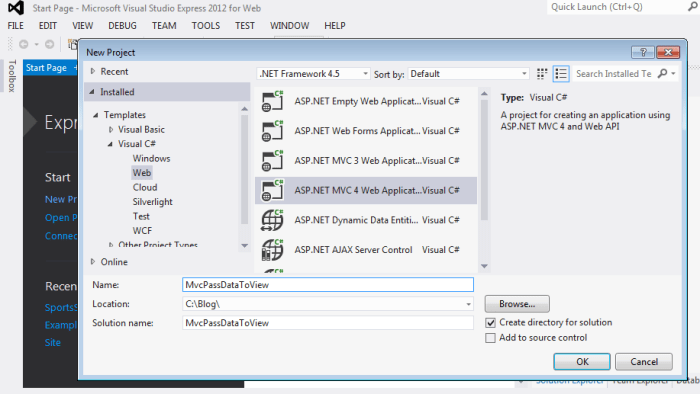Click the Quick Launch search magnifier icon
700x394 pixels.
(x=693, y=7)
